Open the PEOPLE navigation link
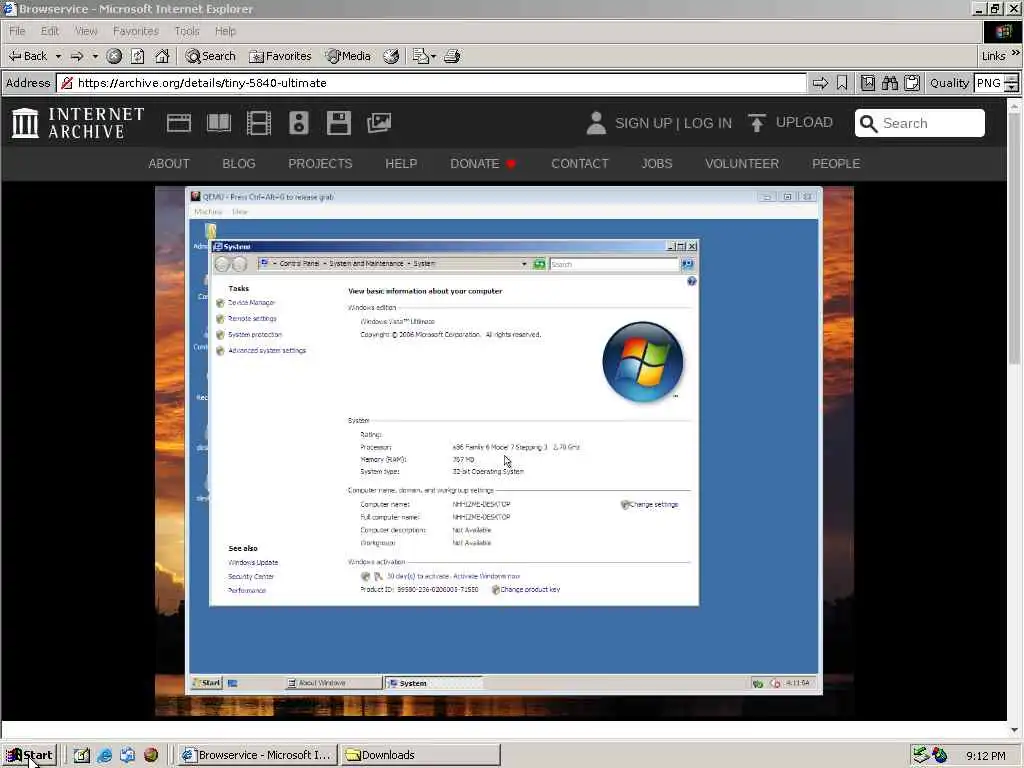This screenshot has height=768, width=1024. [x=836, y=163]
